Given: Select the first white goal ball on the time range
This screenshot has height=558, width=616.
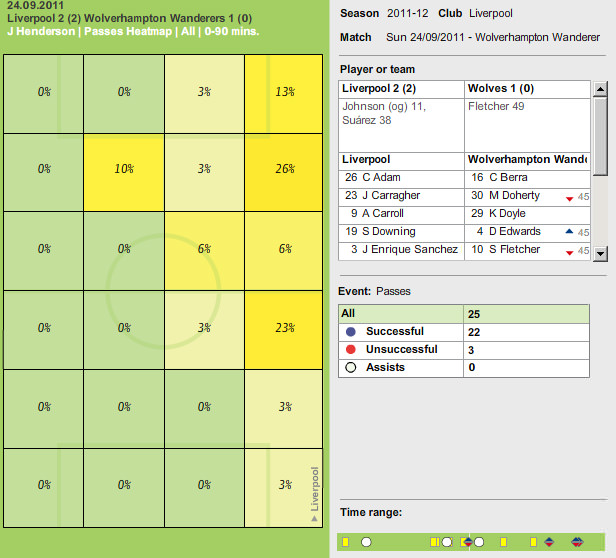Looking at the screenshot, I should [366, 542].
